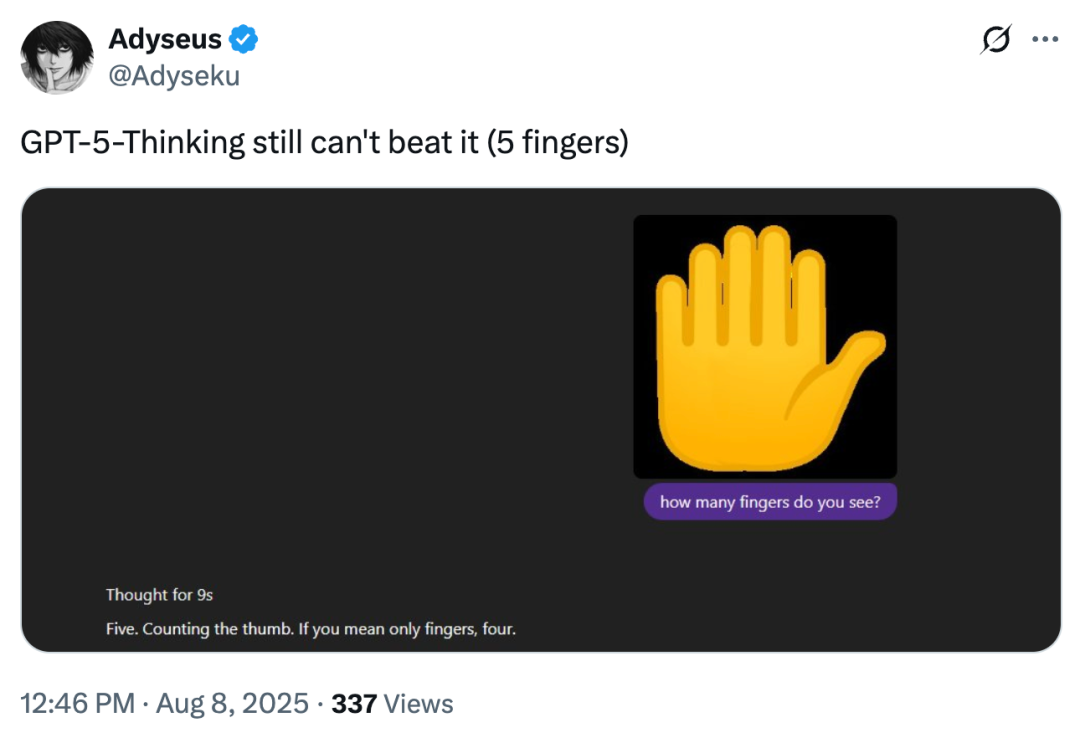Viewport: 1080px width, 738px height.
Task: Click the Grok slashed-circle icon
Action: click(x=995, y=39)
